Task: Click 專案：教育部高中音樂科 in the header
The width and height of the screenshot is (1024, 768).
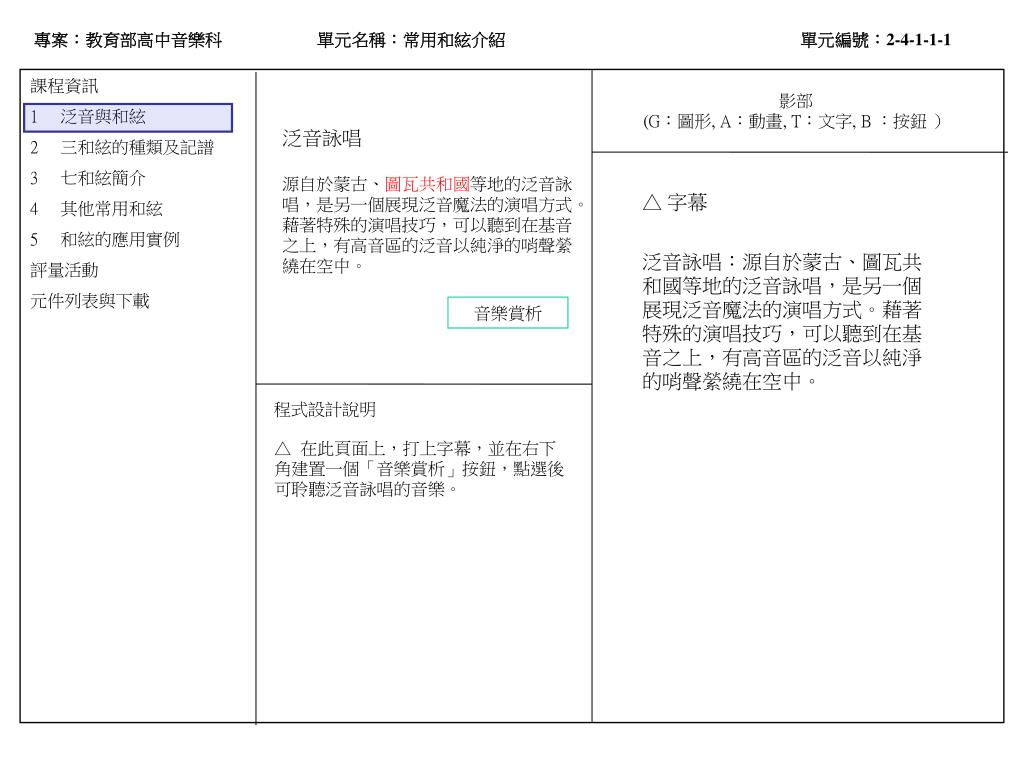Action: pyautogui.click(x=128, y=40)
